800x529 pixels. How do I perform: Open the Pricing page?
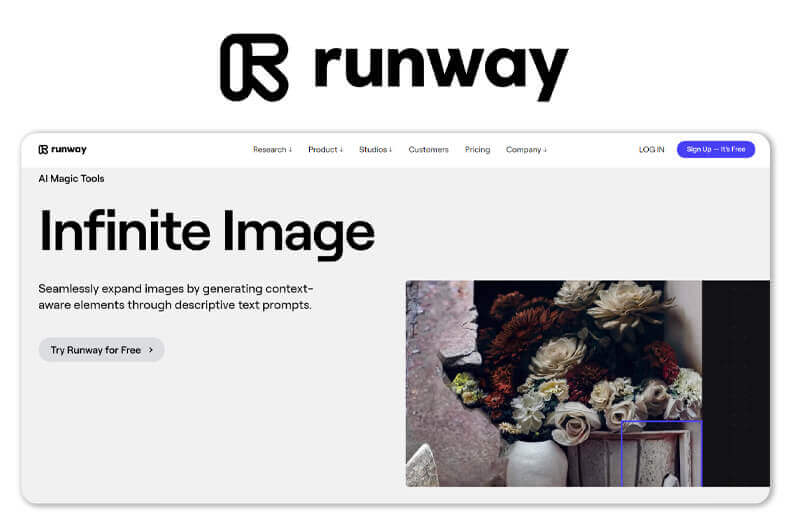478,149
